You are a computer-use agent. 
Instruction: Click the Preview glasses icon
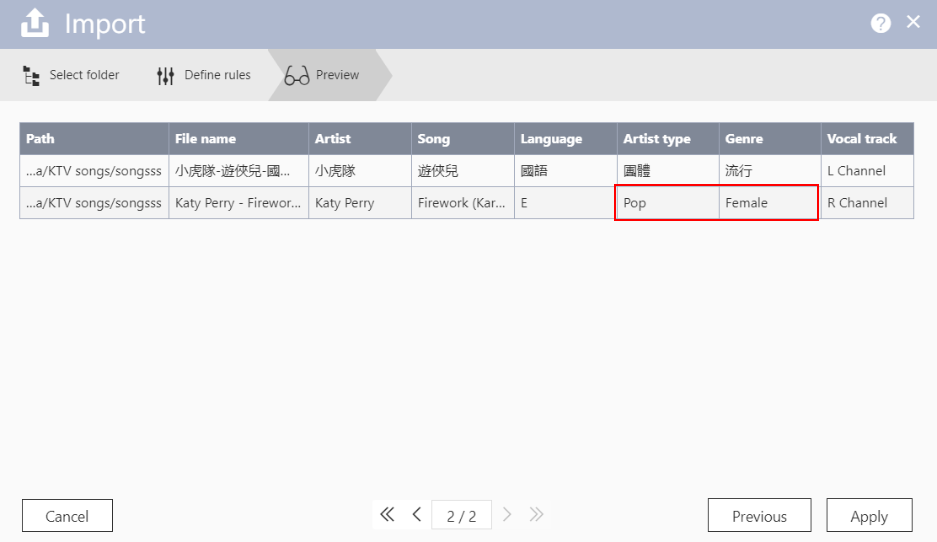click(x=297, y=76)
